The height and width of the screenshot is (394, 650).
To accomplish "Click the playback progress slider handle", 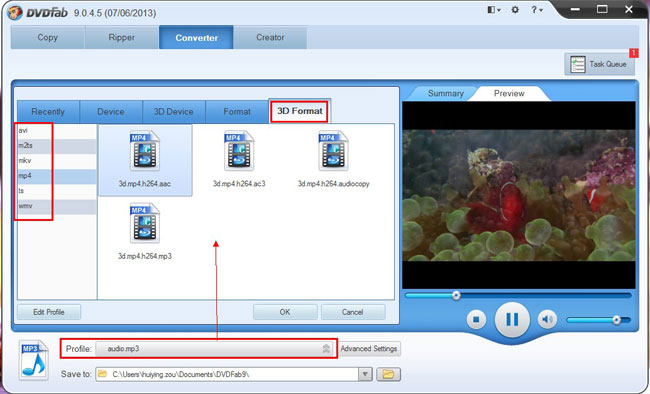I will [x=456, y=296].
